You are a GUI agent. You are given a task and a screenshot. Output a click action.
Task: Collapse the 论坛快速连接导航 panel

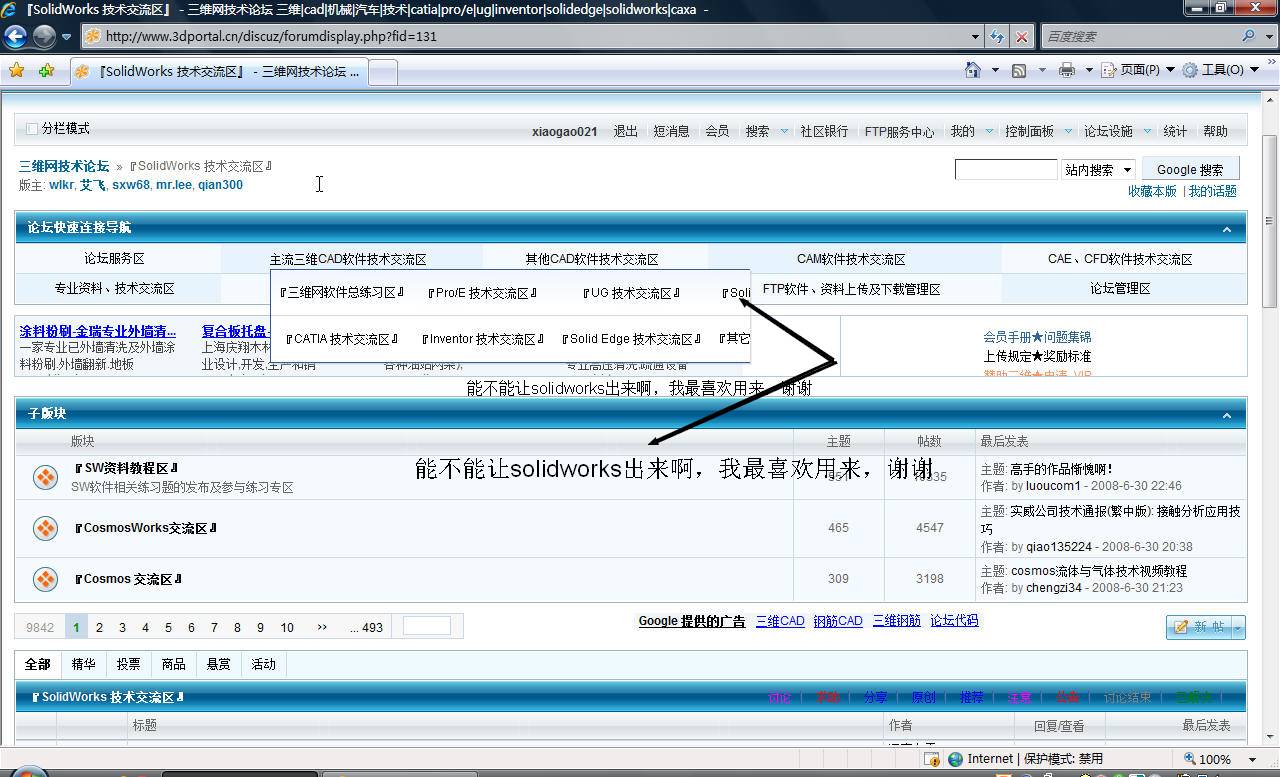[1227, 229]
